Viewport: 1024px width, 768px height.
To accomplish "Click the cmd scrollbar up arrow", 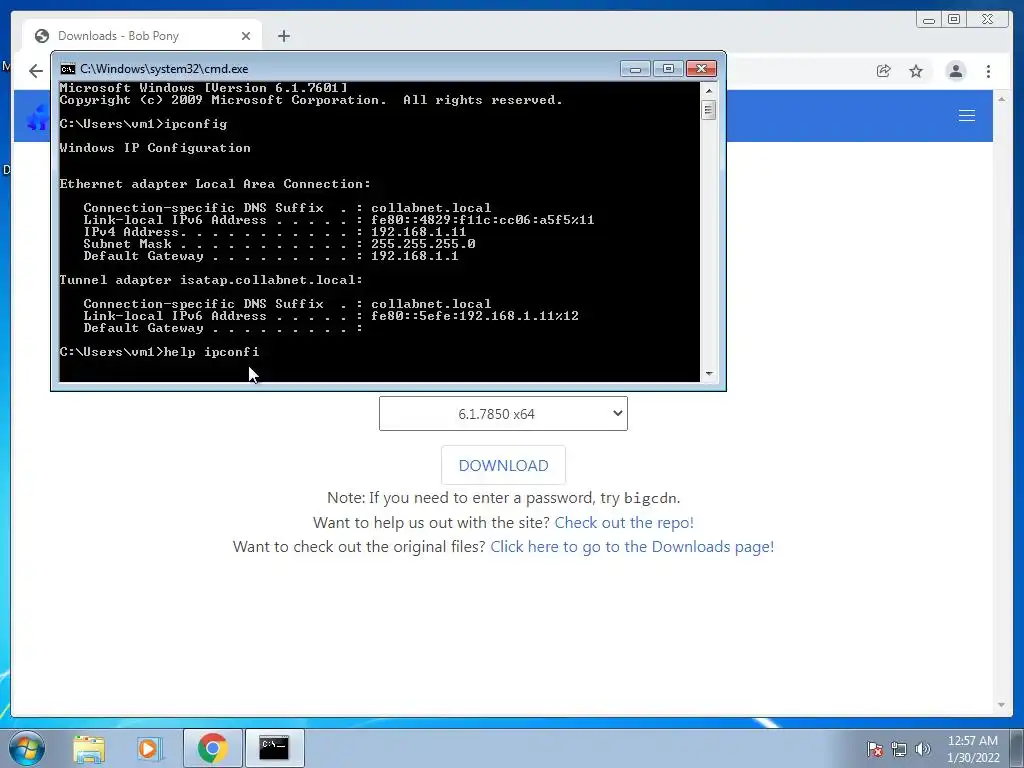I will pos(709,90).
